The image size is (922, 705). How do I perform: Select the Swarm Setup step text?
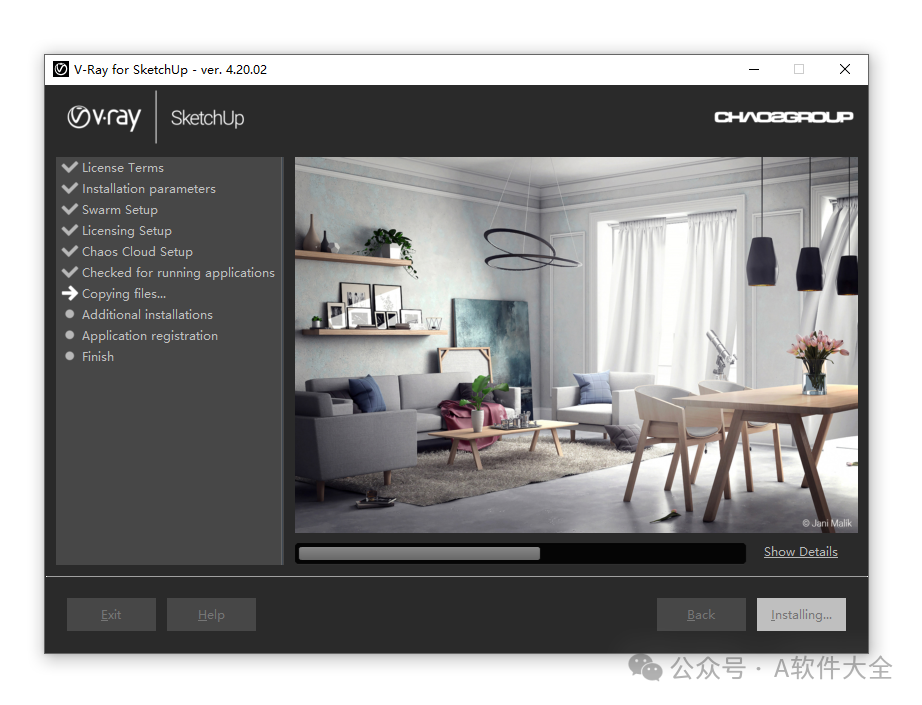120,210
